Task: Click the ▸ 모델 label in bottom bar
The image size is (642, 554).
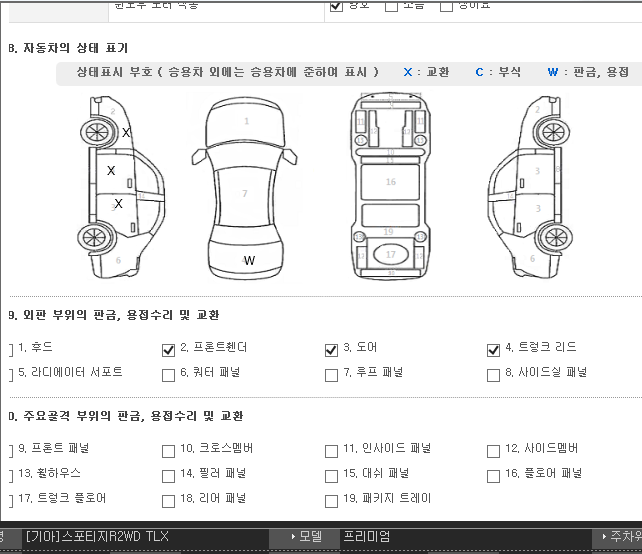Action: point(304,537)
